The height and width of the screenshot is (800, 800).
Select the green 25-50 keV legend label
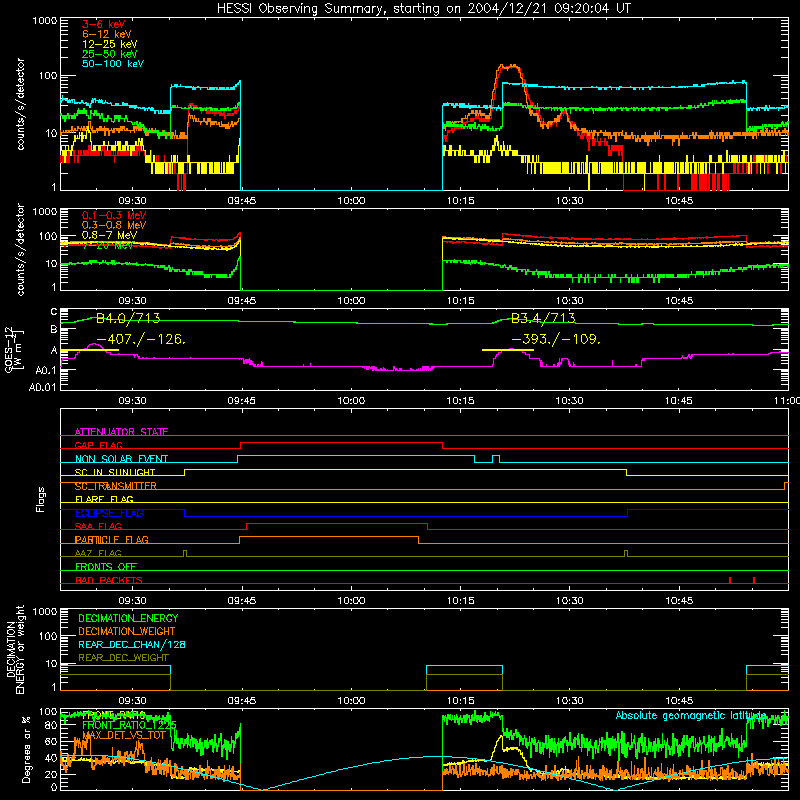click(110, 54)
